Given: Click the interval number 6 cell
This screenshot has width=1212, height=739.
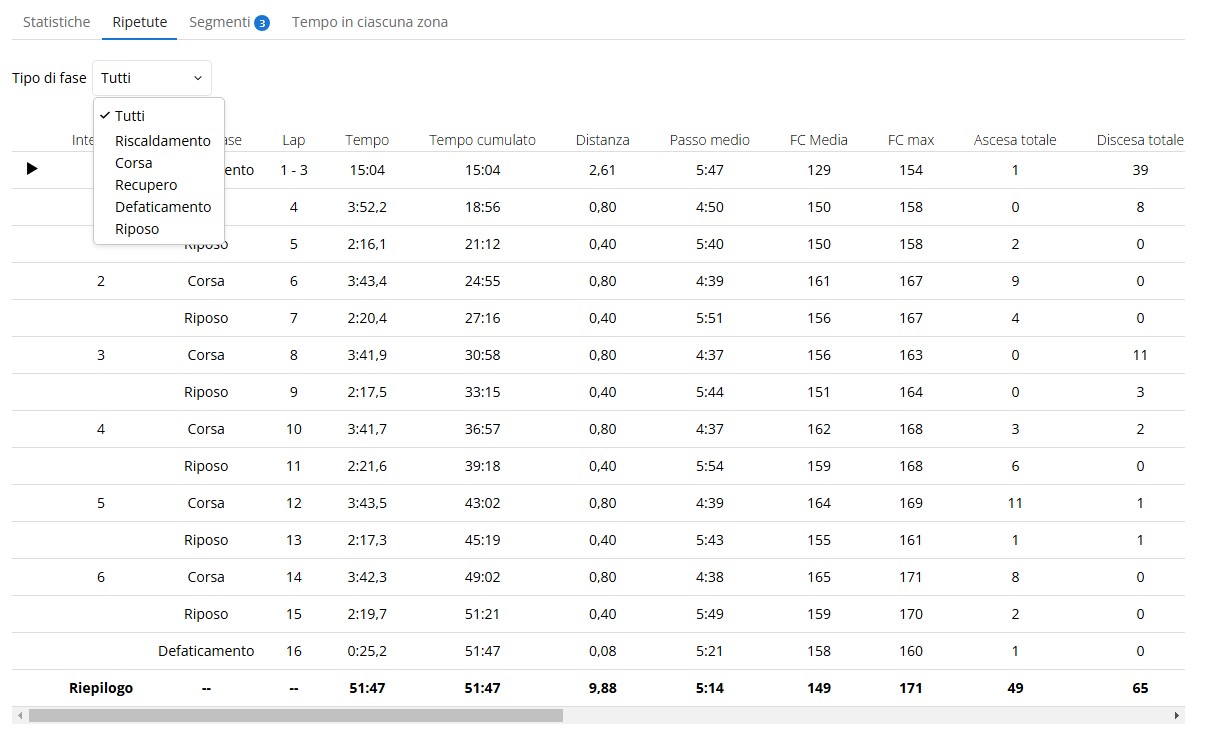Looking at the screenshot, I should pyautogui.click(x=101, y=577).
